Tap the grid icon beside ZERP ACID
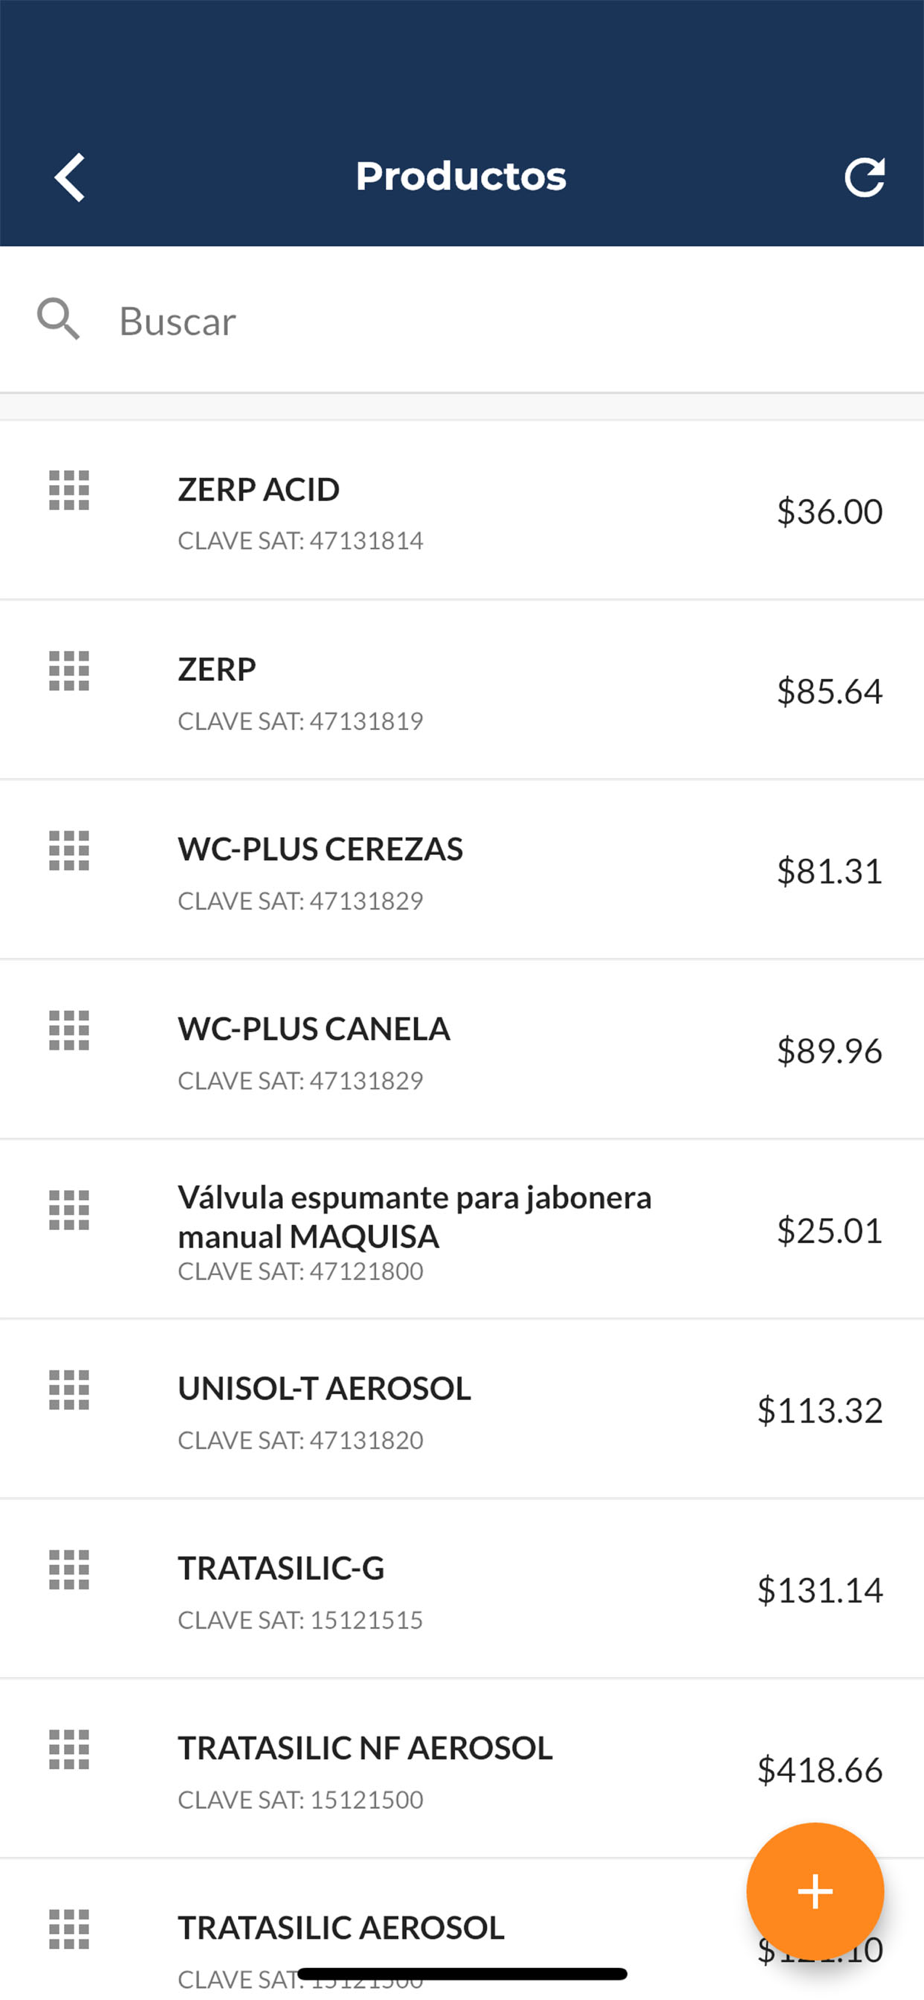The height and width of the screenshot is (2000, 924). (x=69, y=490)
